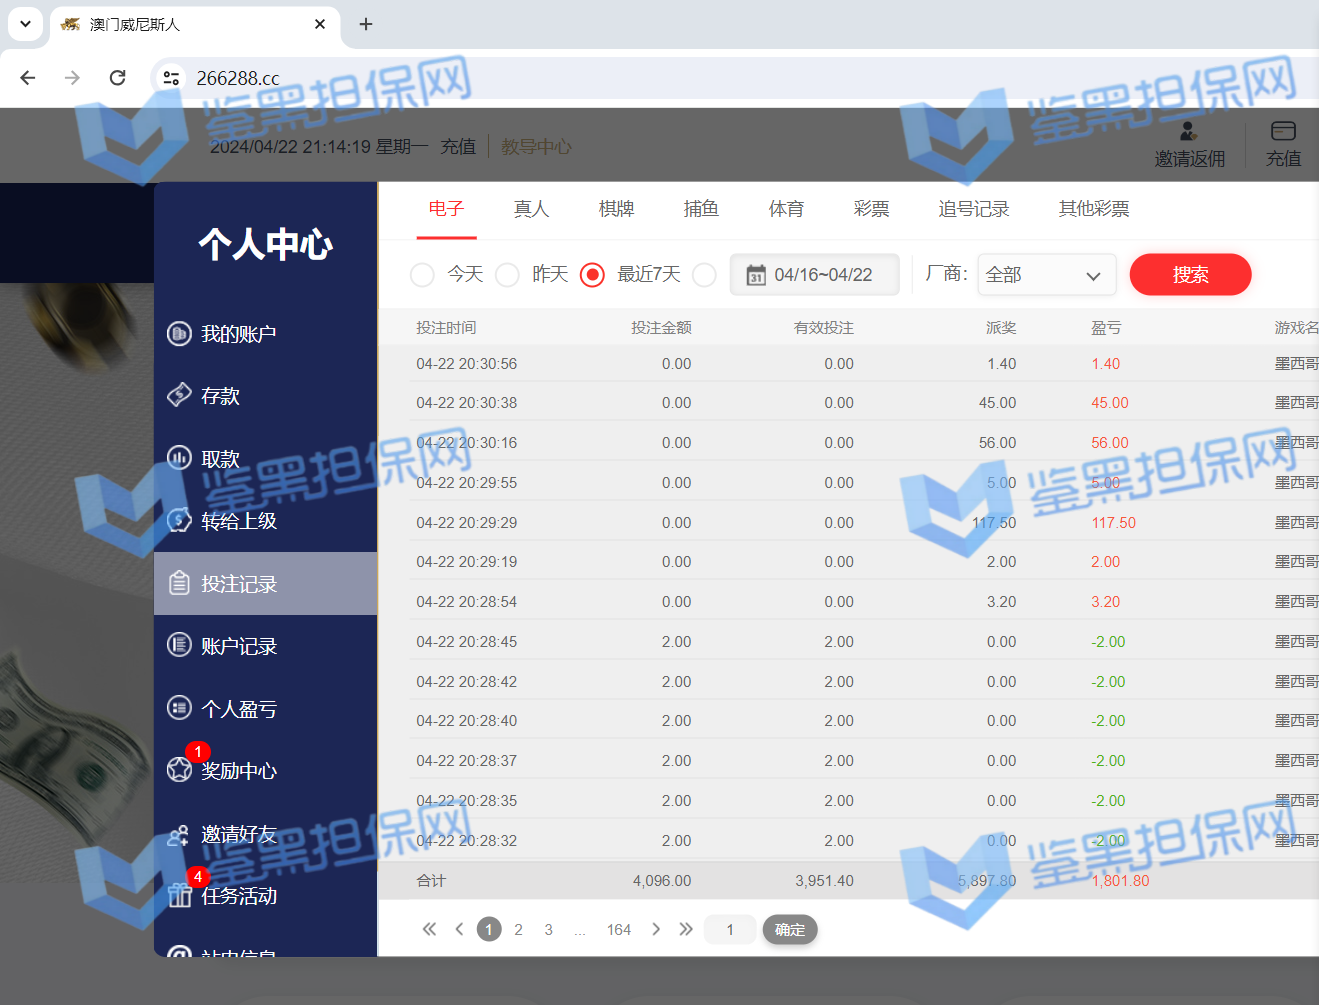Click the red 搜索 button
This screenshot has height=1005, width=1319.
1190,275
